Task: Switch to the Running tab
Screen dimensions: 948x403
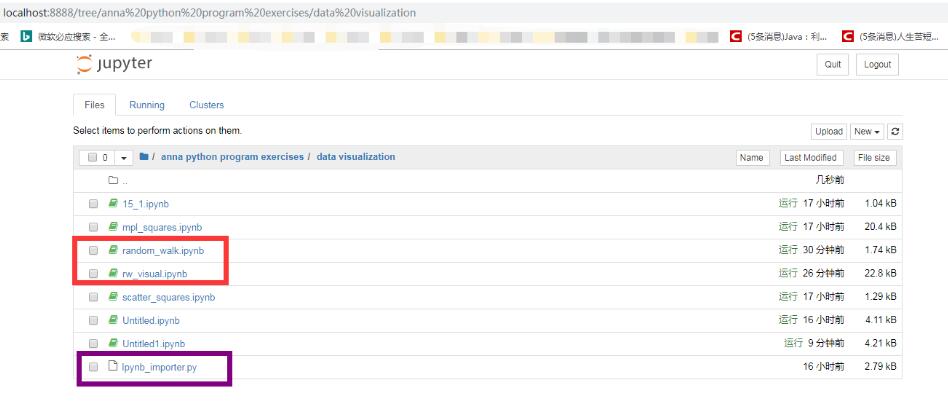Action: (x=147, y=105)
